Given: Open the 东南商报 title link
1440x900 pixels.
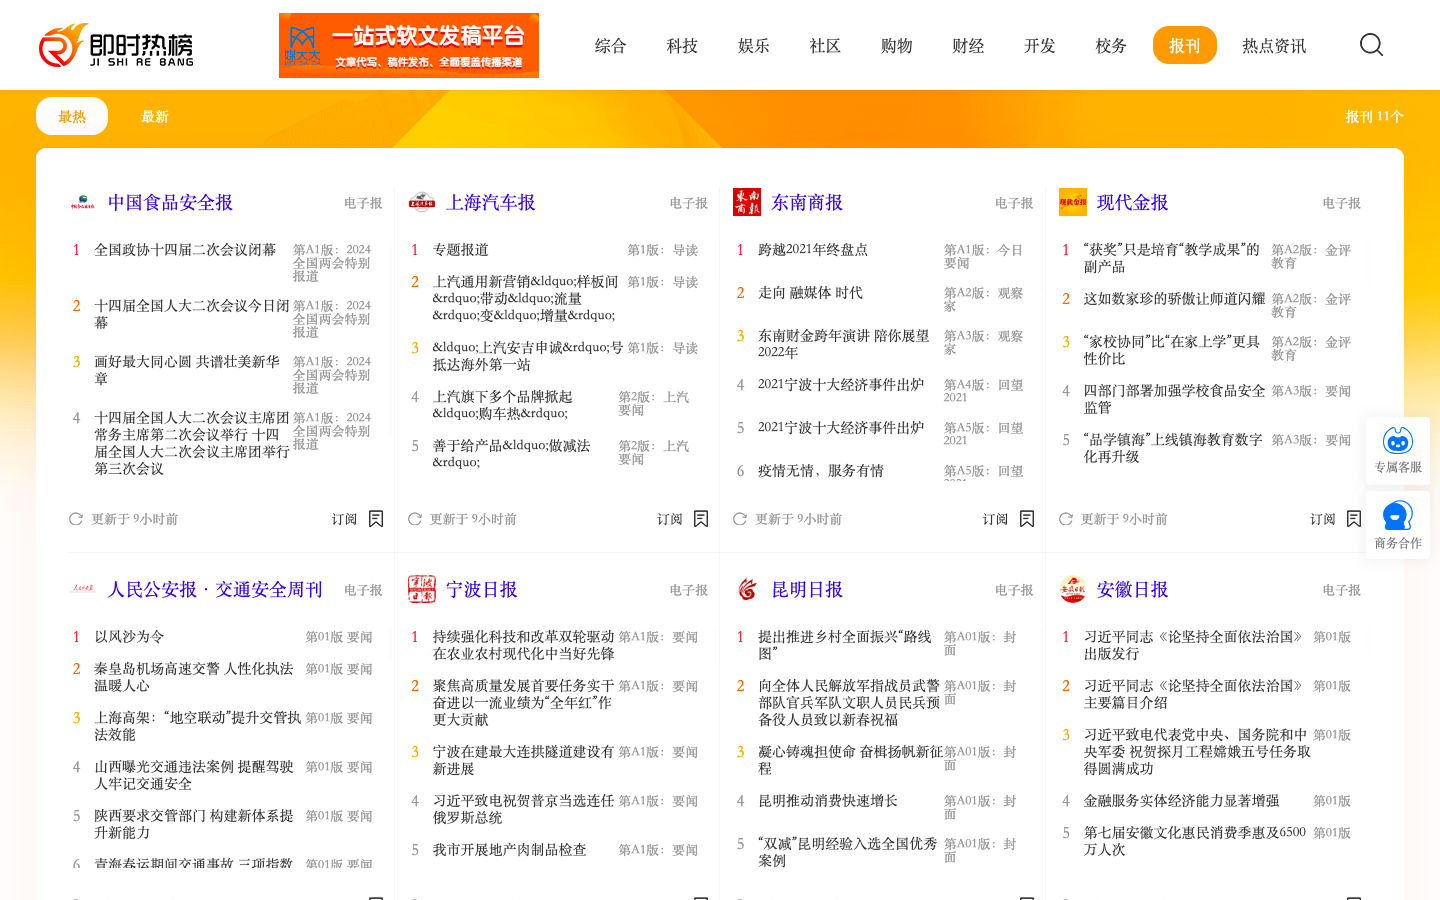Looking at the screenshot, I should click(x=807, y=202).
